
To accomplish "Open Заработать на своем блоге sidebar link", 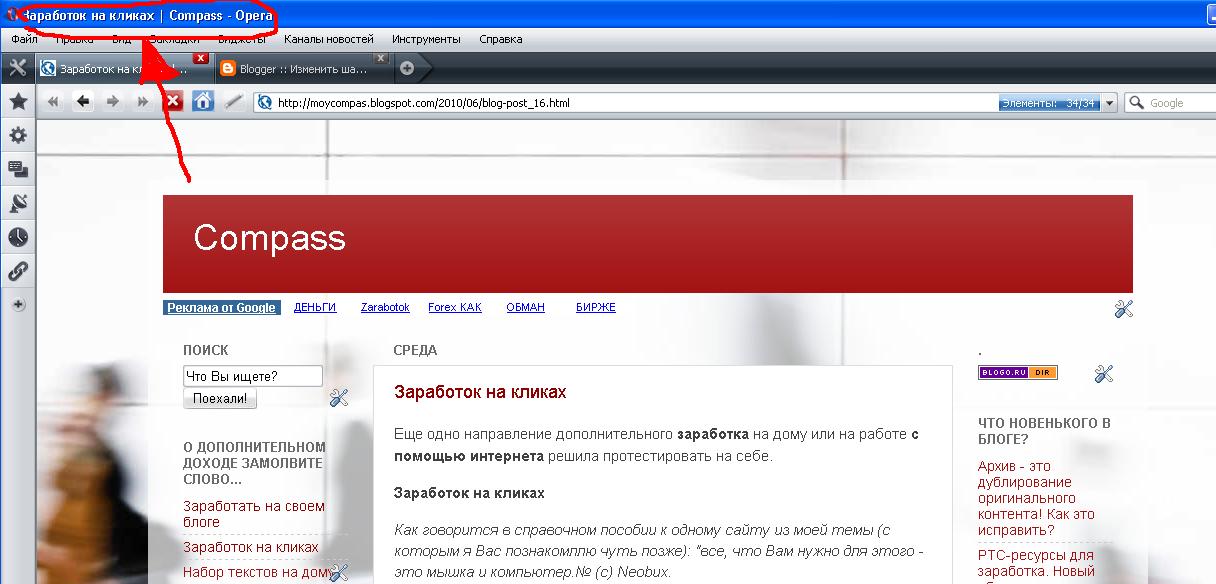I will tap(254, 514).
